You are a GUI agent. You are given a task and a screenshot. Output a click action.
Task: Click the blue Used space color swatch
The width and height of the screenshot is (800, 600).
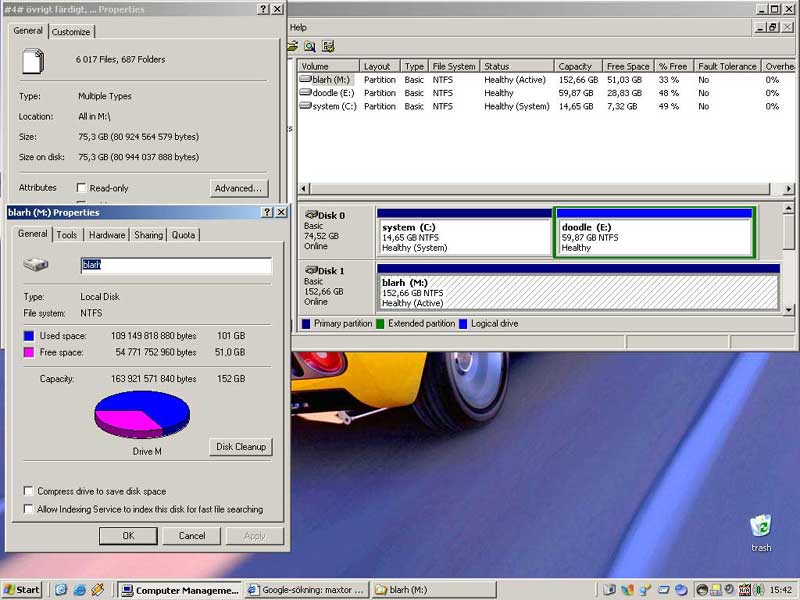[x=29, y=336]
